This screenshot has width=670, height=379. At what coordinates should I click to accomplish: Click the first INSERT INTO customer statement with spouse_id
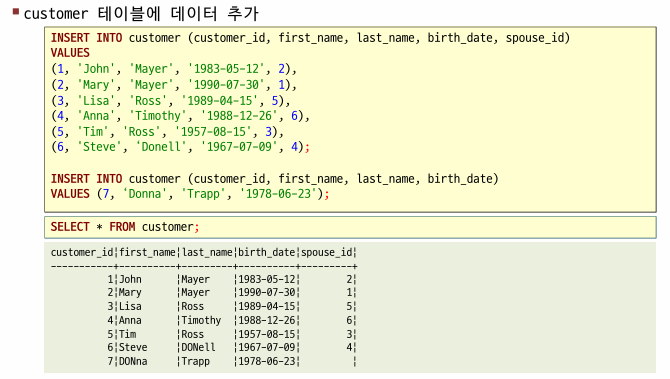310,38
